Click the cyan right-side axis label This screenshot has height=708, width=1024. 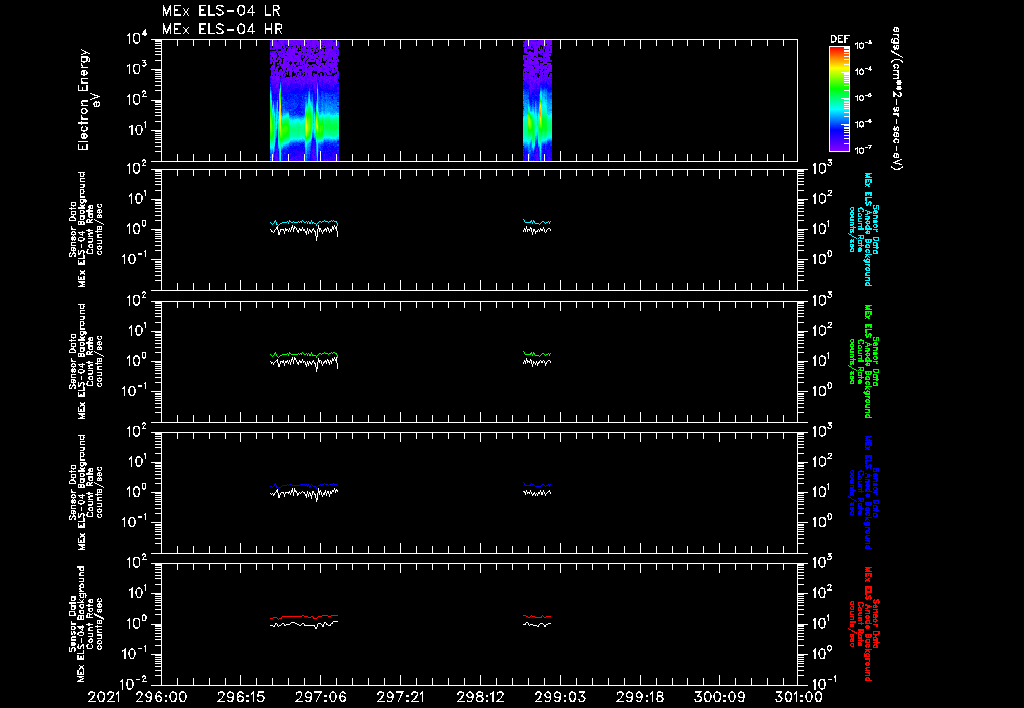863,229
